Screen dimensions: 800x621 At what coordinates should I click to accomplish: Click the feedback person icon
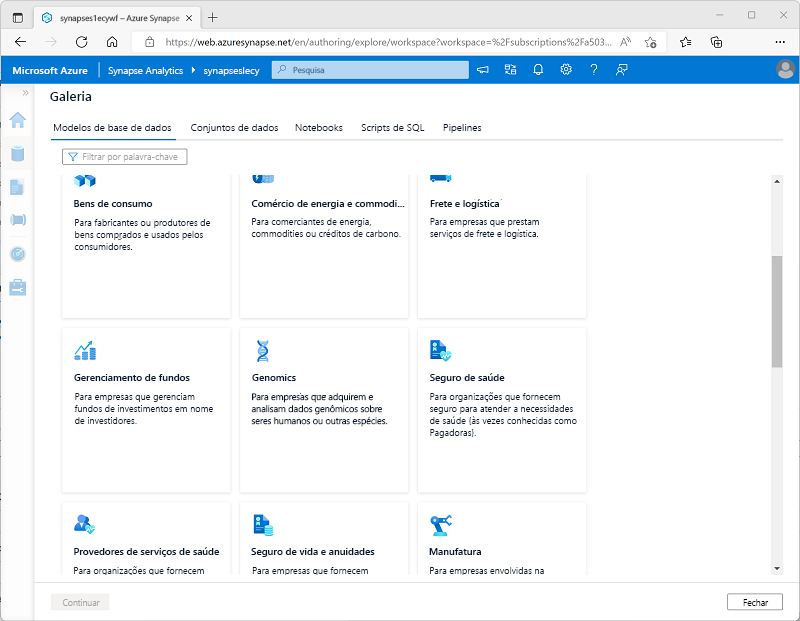621,70
